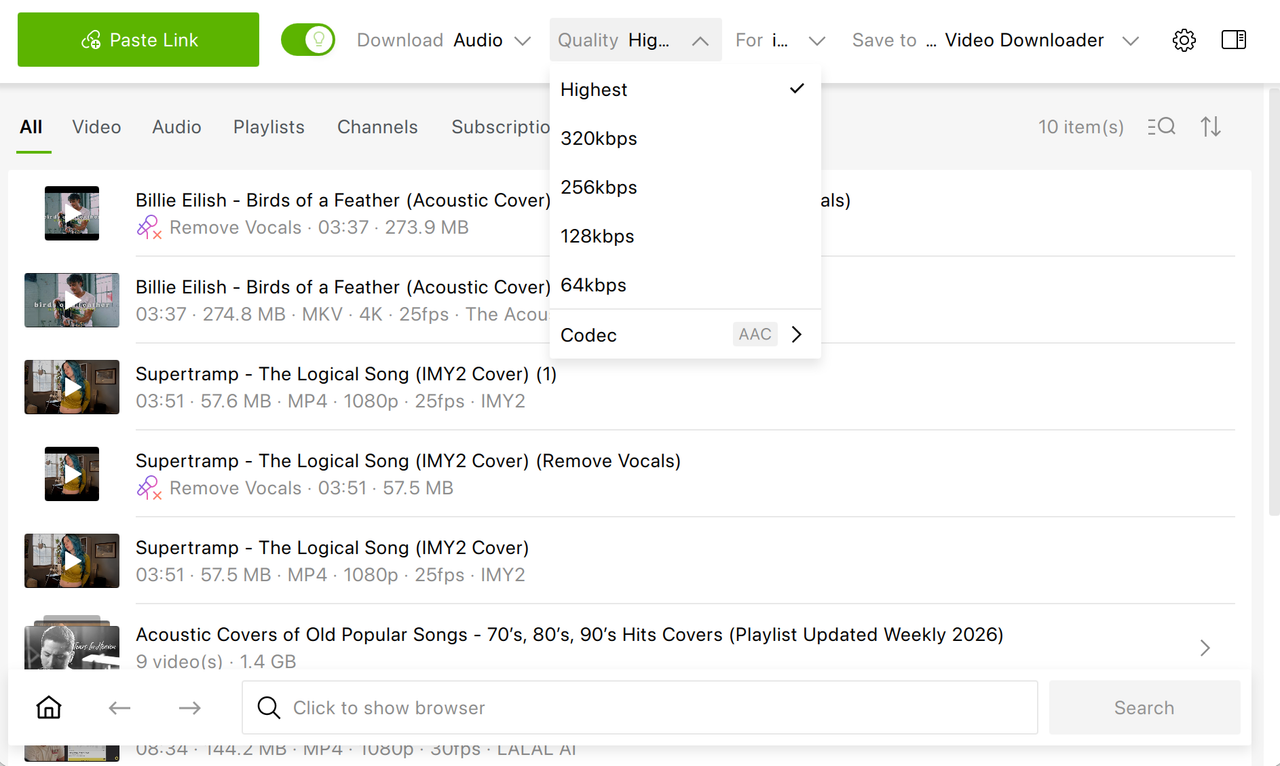Expand the Acoustic Covers playlist chevron

(x=1205, y=648)
